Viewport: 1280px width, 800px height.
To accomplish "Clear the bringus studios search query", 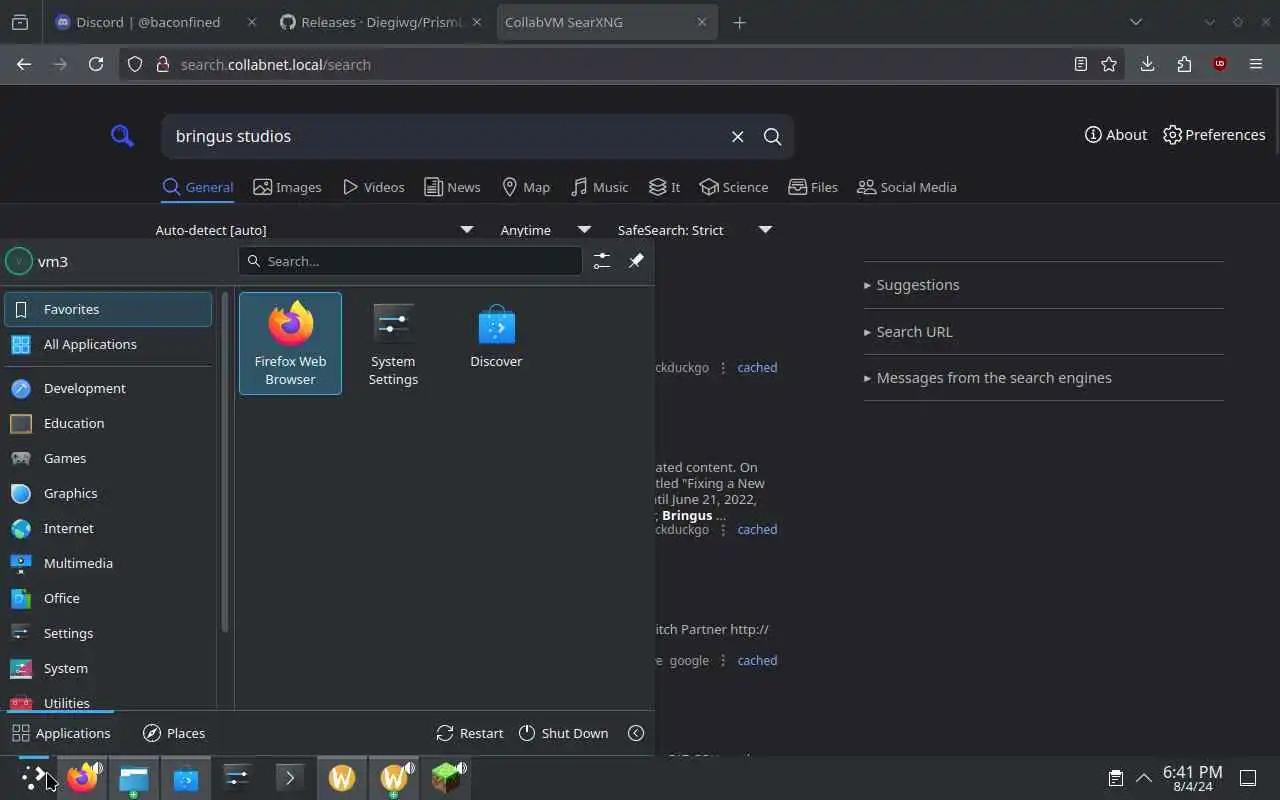I will 737,136.
